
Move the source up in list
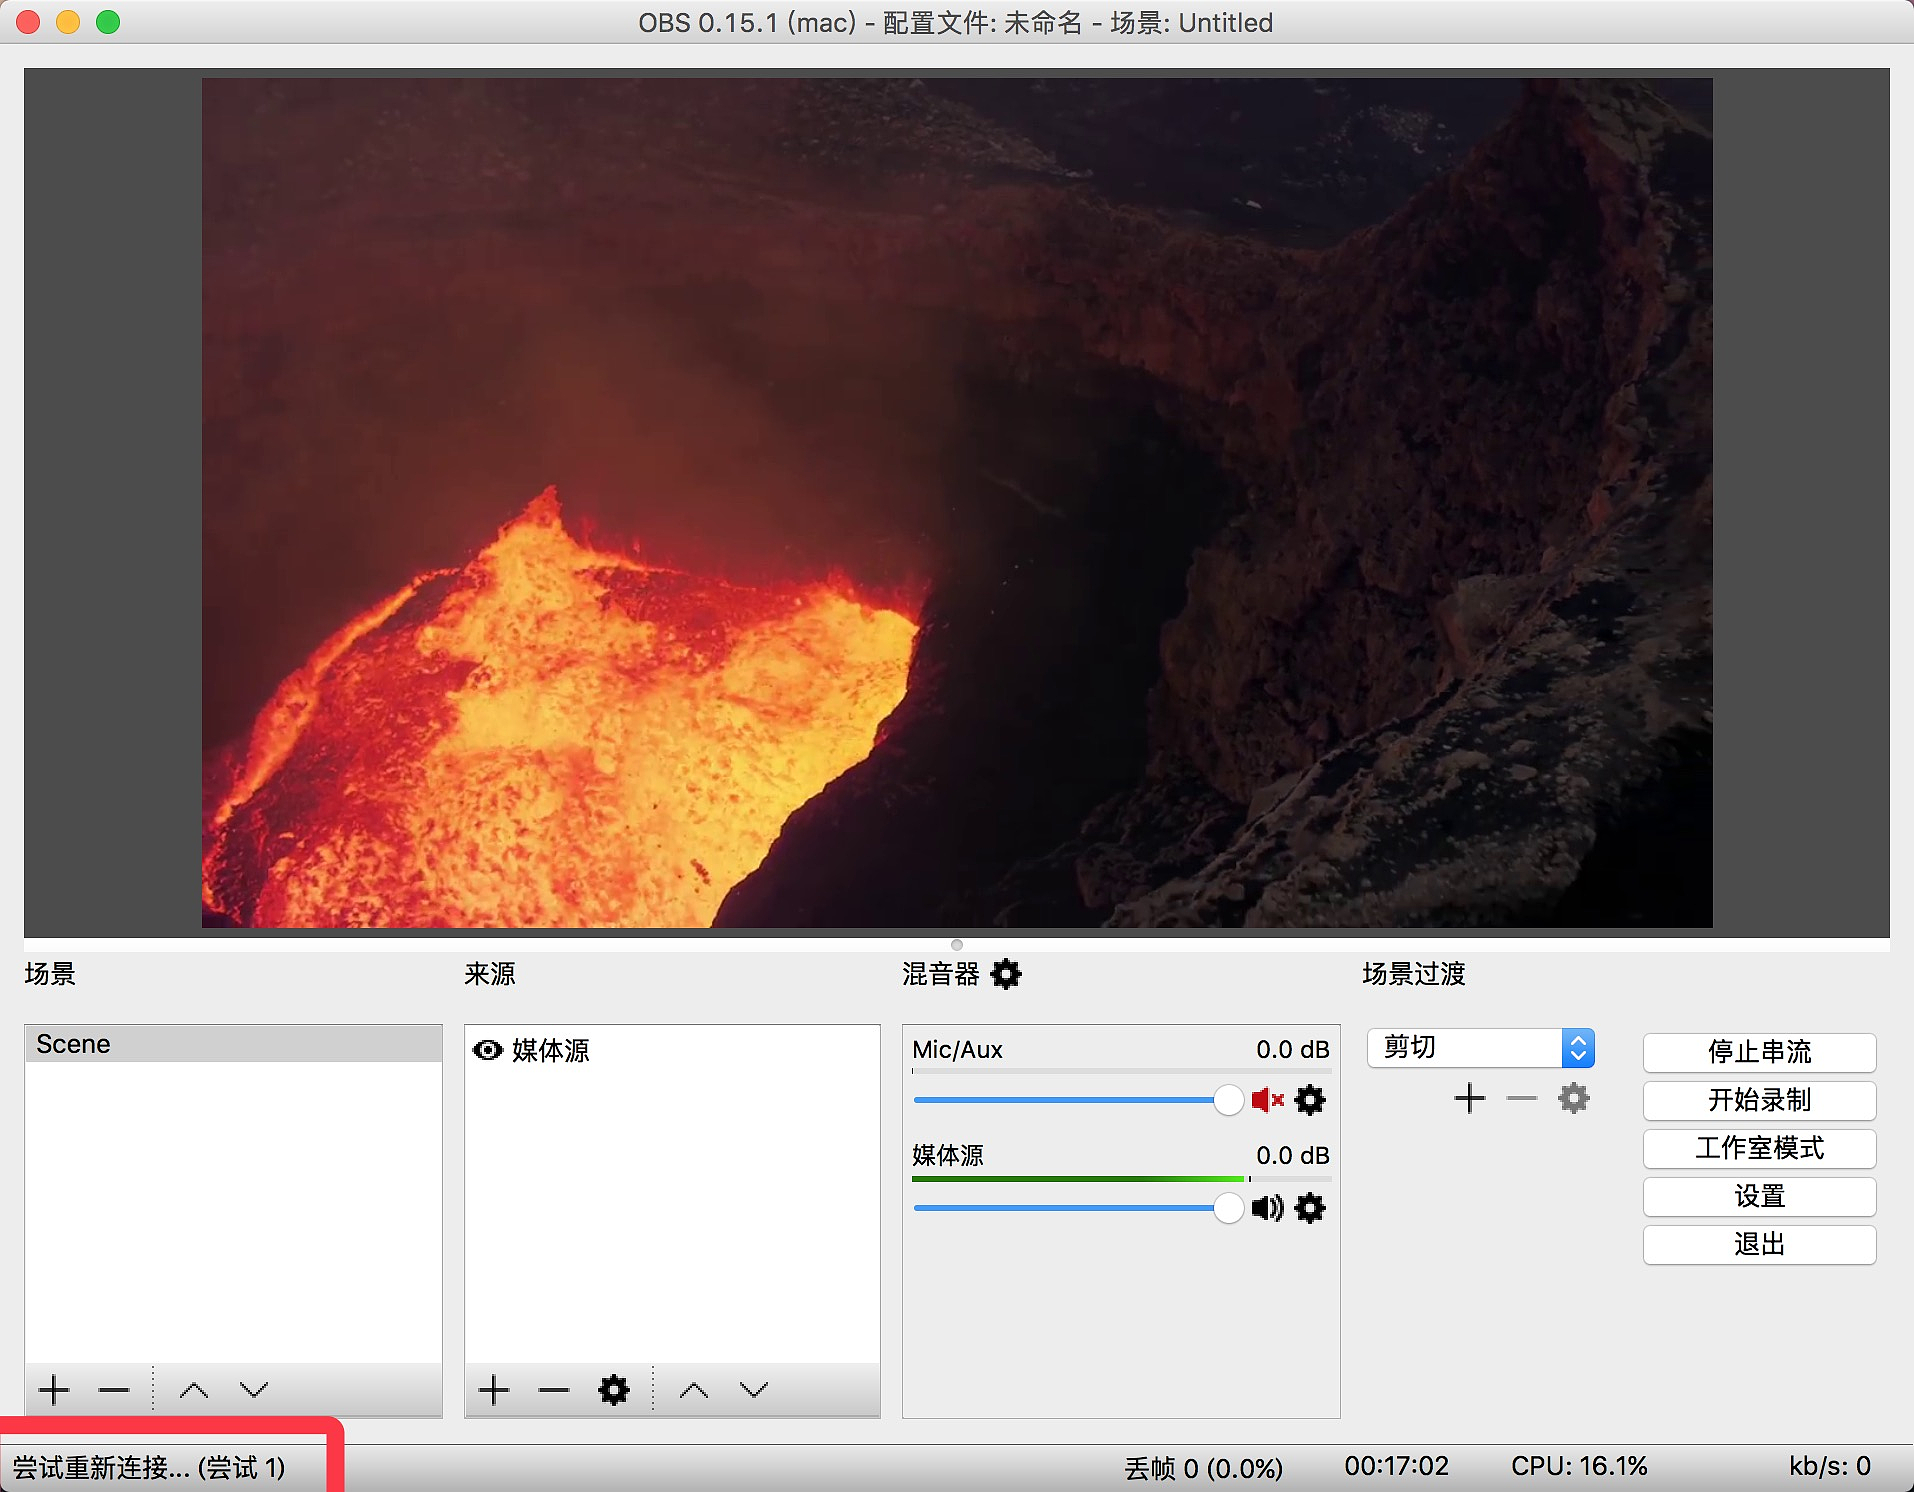coord(694,1390)
